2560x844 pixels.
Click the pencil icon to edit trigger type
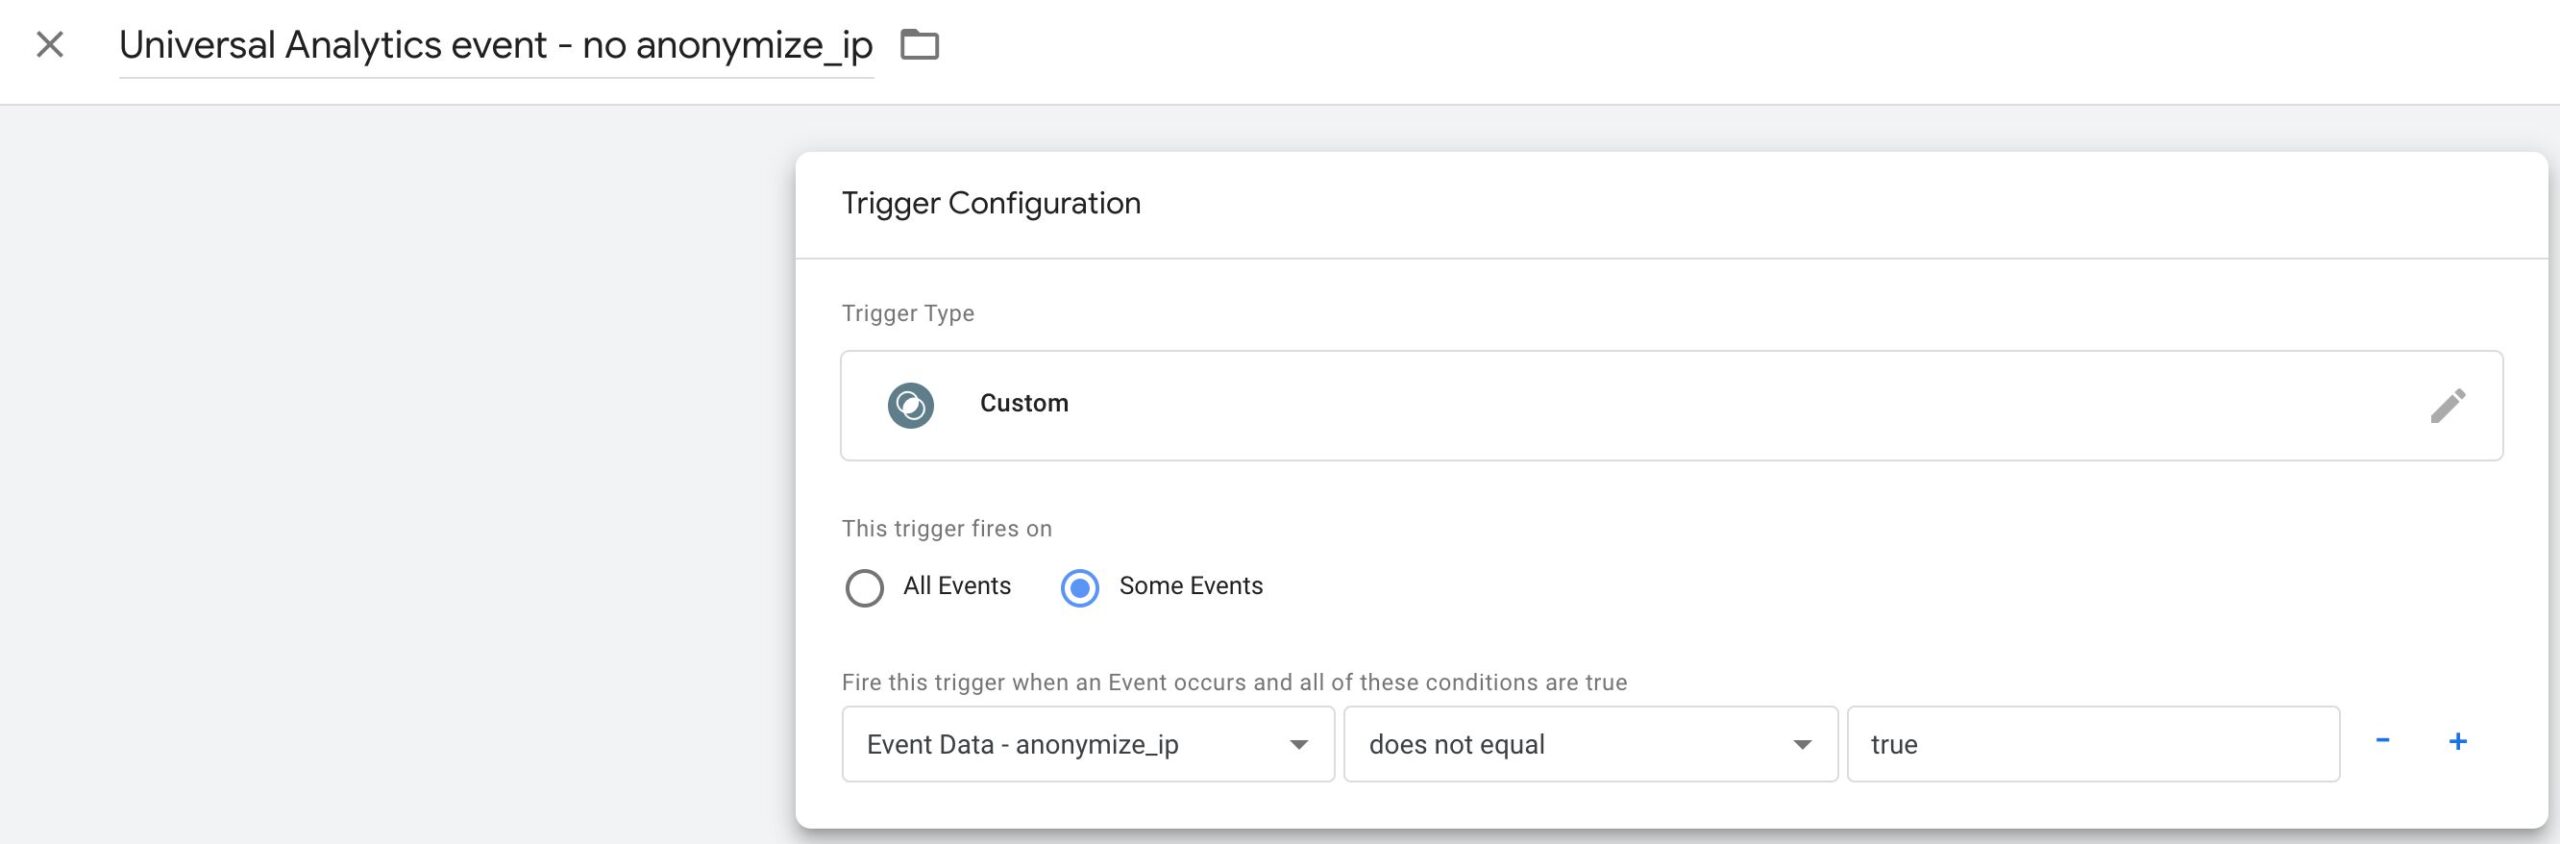2448,406
